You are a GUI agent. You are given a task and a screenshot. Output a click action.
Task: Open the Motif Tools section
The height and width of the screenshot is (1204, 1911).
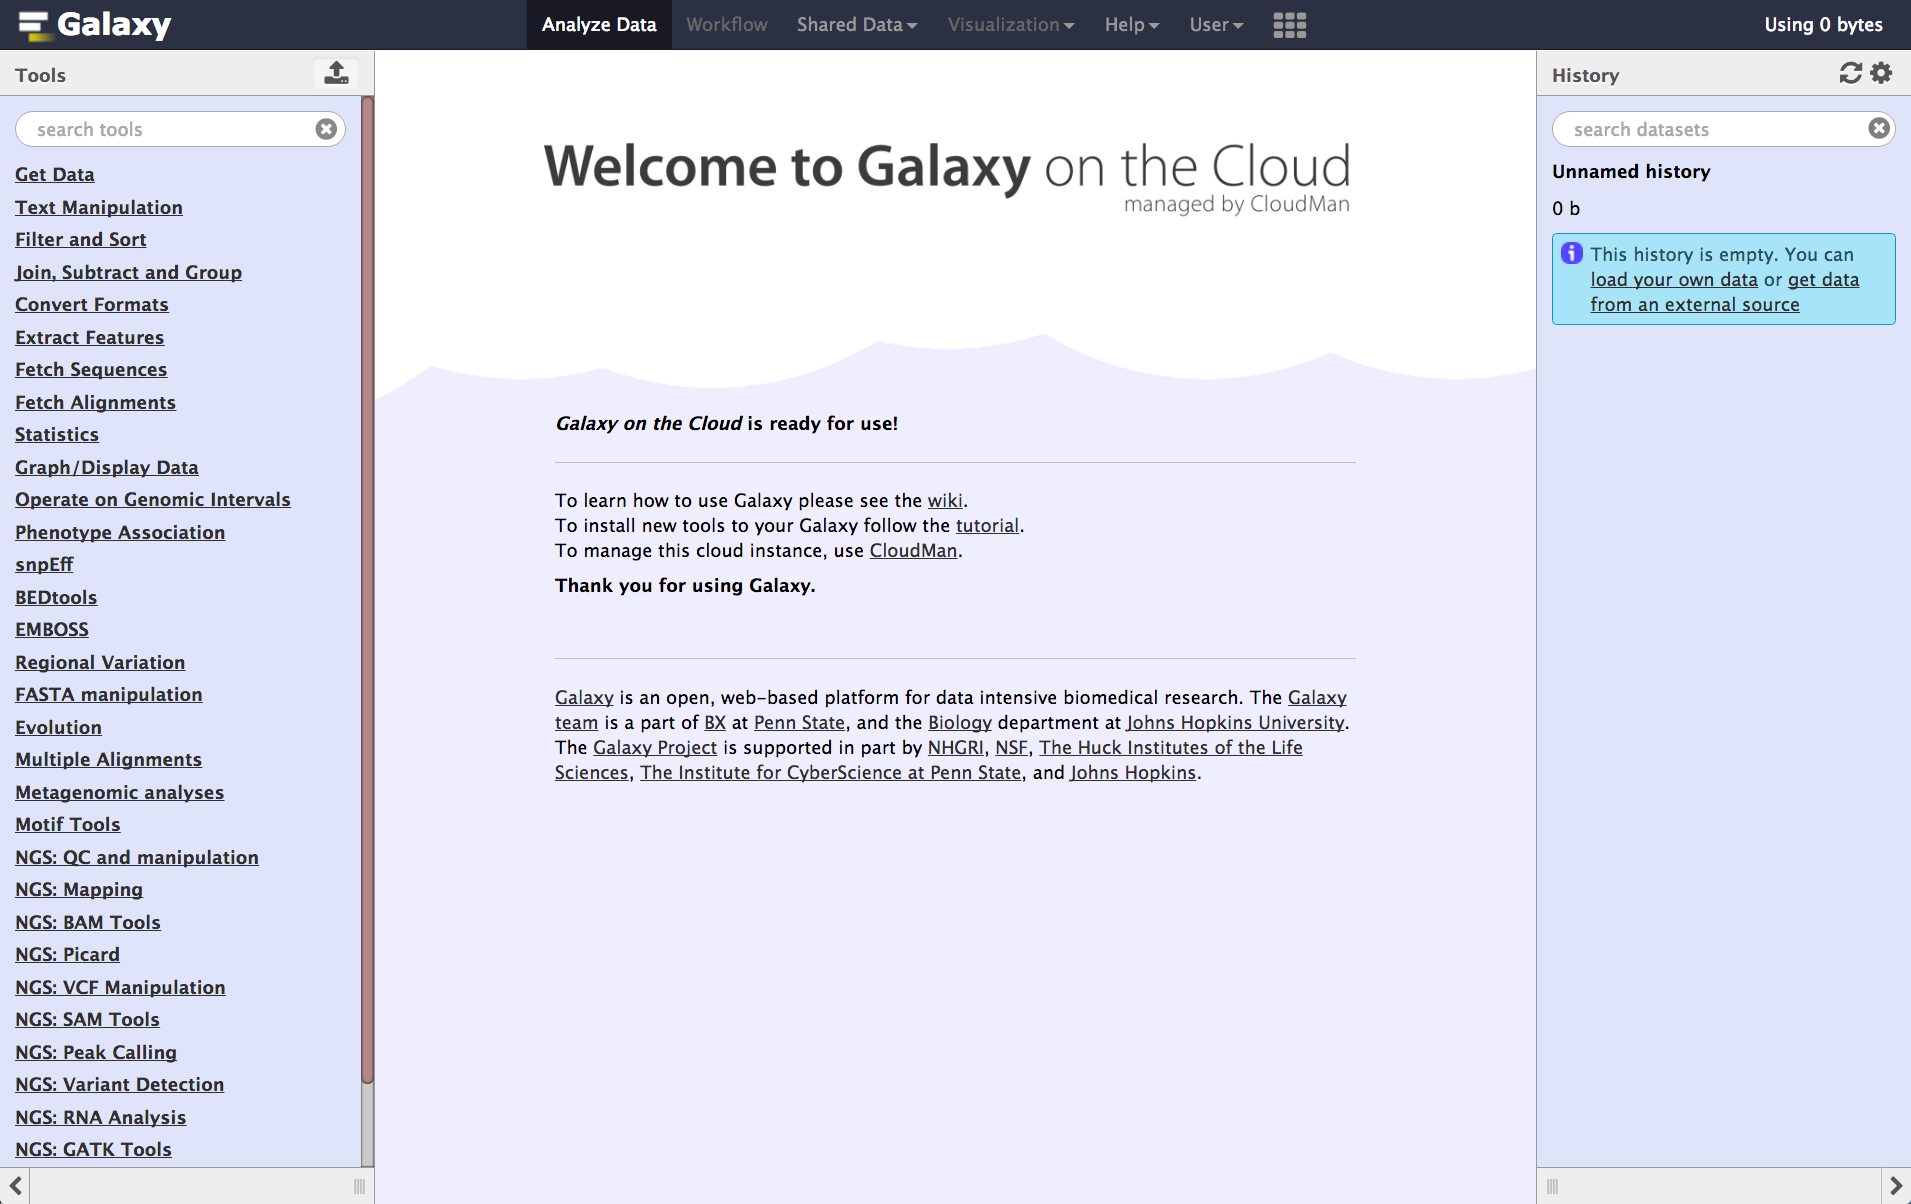pyautogui.click(x=68, y=824)
